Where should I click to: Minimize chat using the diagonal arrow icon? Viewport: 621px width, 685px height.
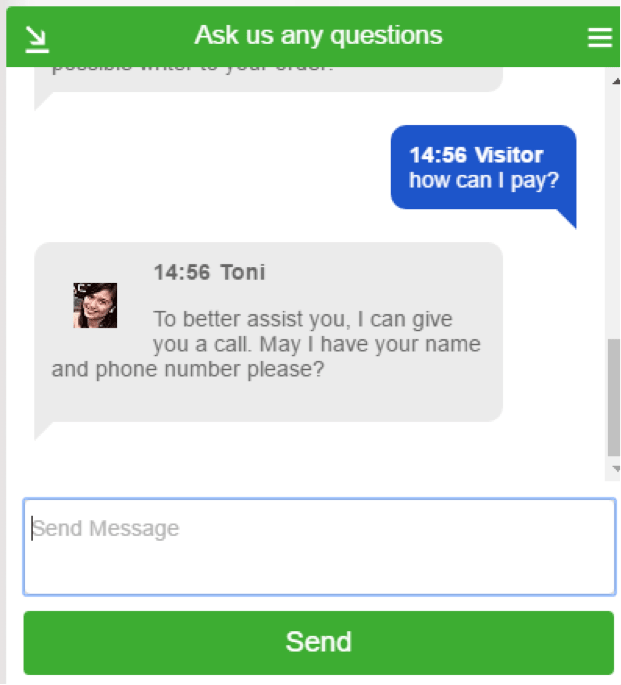37,40
